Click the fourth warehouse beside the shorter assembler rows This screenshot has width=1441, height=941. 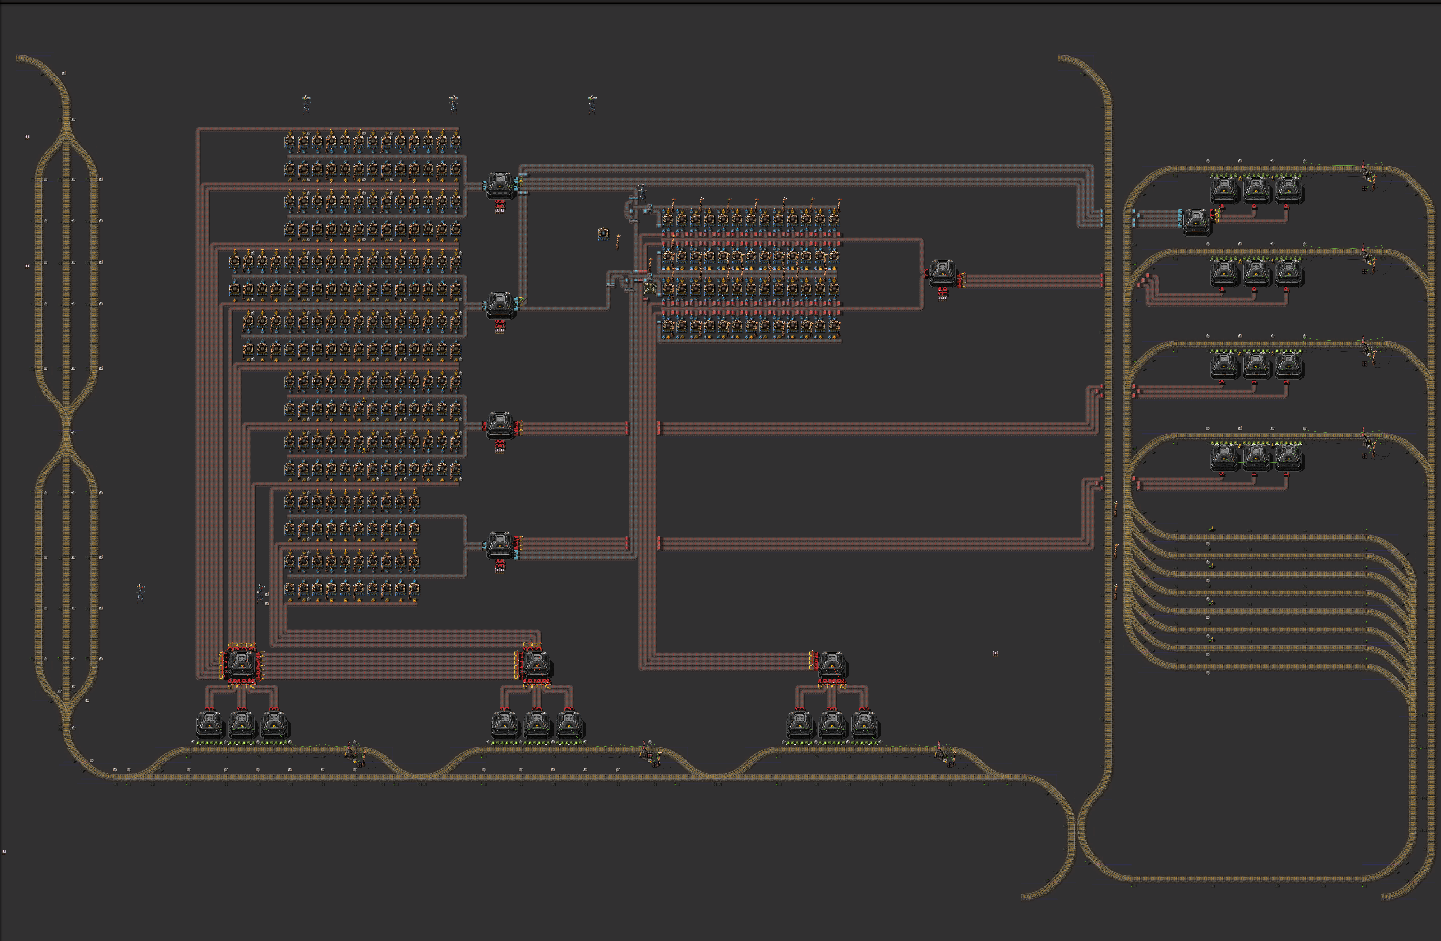click(x=500, y=545)
